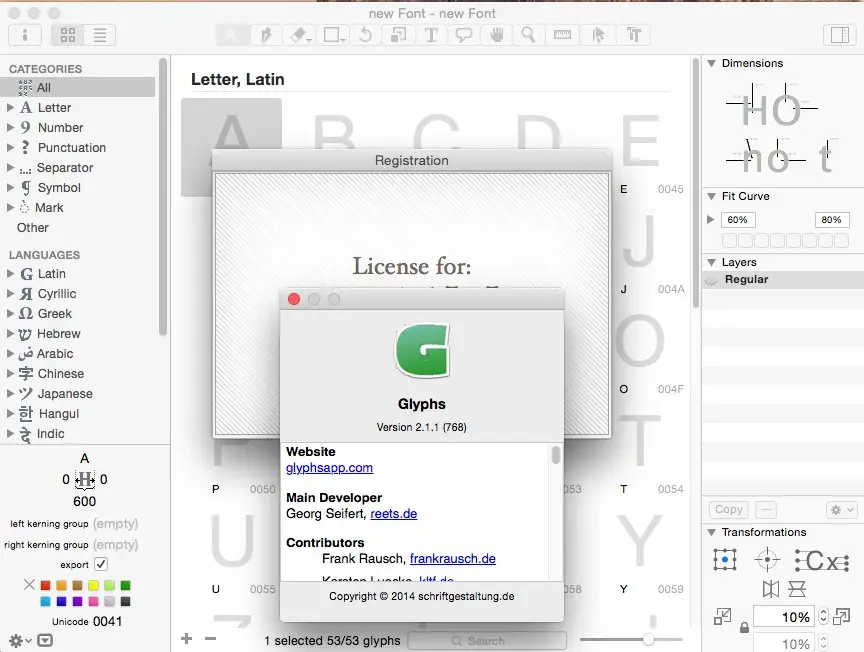Select the Regular layer row
Viewport: 864px width, 652px height.
pos(782,279)
